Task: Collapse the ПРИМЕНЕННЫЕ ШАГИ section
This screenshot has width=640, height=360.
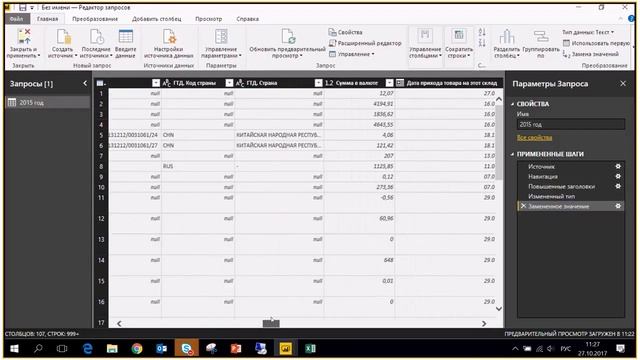Action: coord(513,154)
